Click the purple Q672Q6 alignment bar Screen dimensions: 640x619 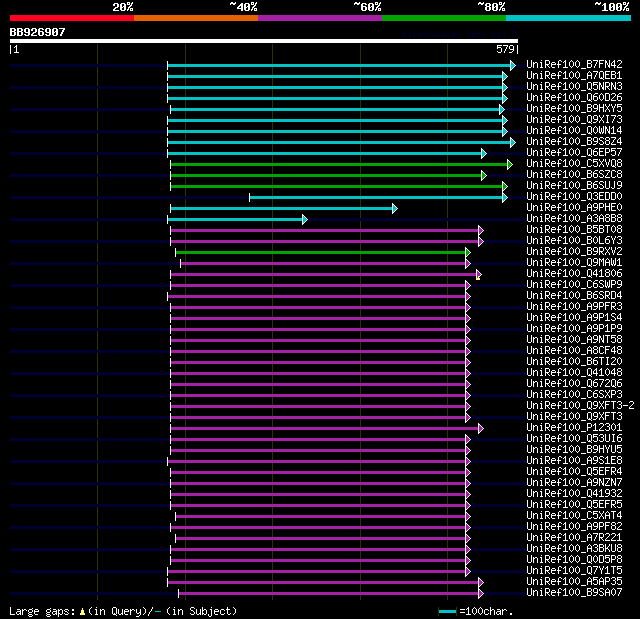pyautogui.click(x=318, y=384)
